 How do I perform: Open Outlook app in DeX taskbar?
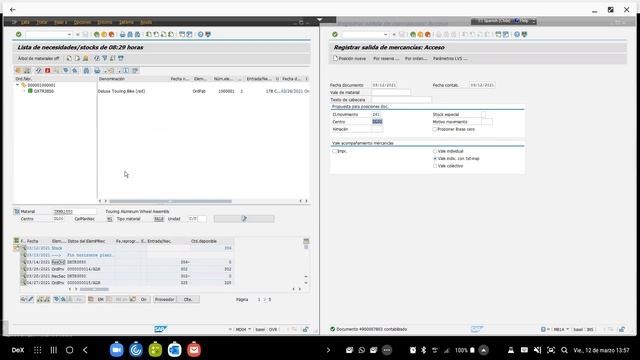pyautogui.click(x=174, y=350)
